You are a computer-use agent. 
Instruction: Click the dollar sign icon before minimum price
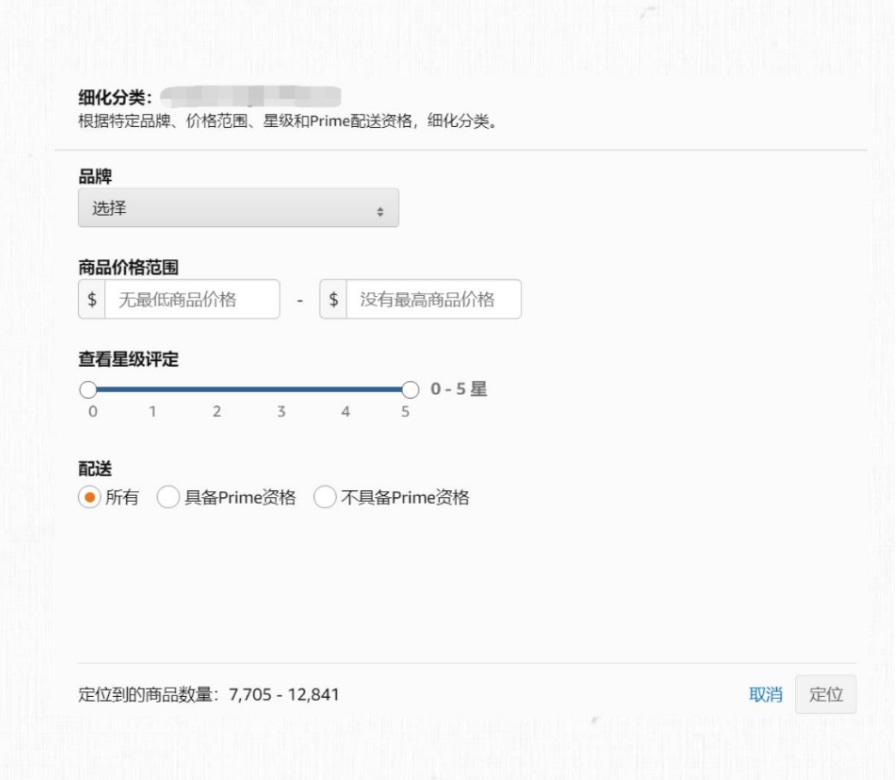[x=91, y=298]
